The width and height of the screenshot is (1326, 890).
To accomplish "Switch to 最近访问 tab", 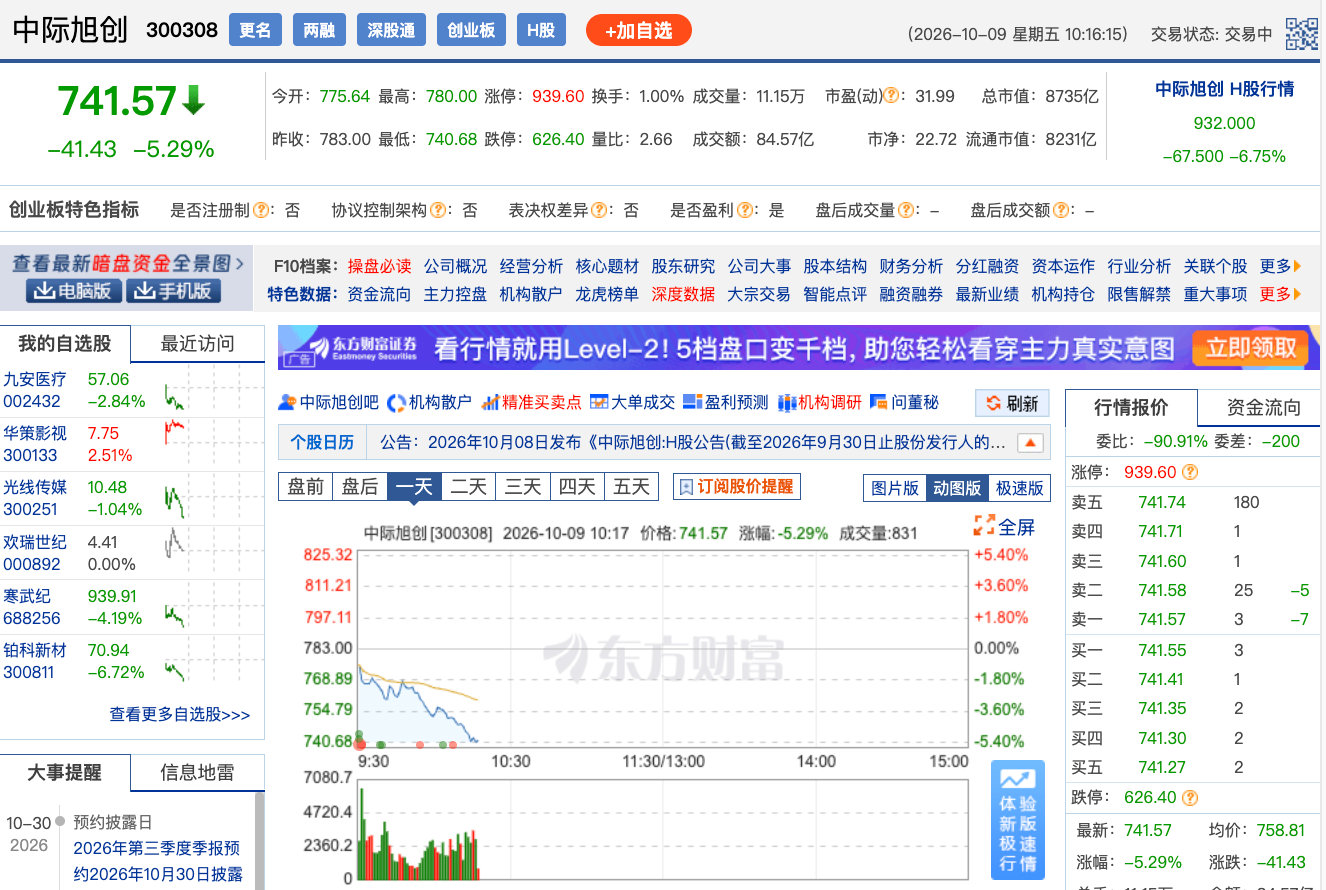I will (198, 344).
